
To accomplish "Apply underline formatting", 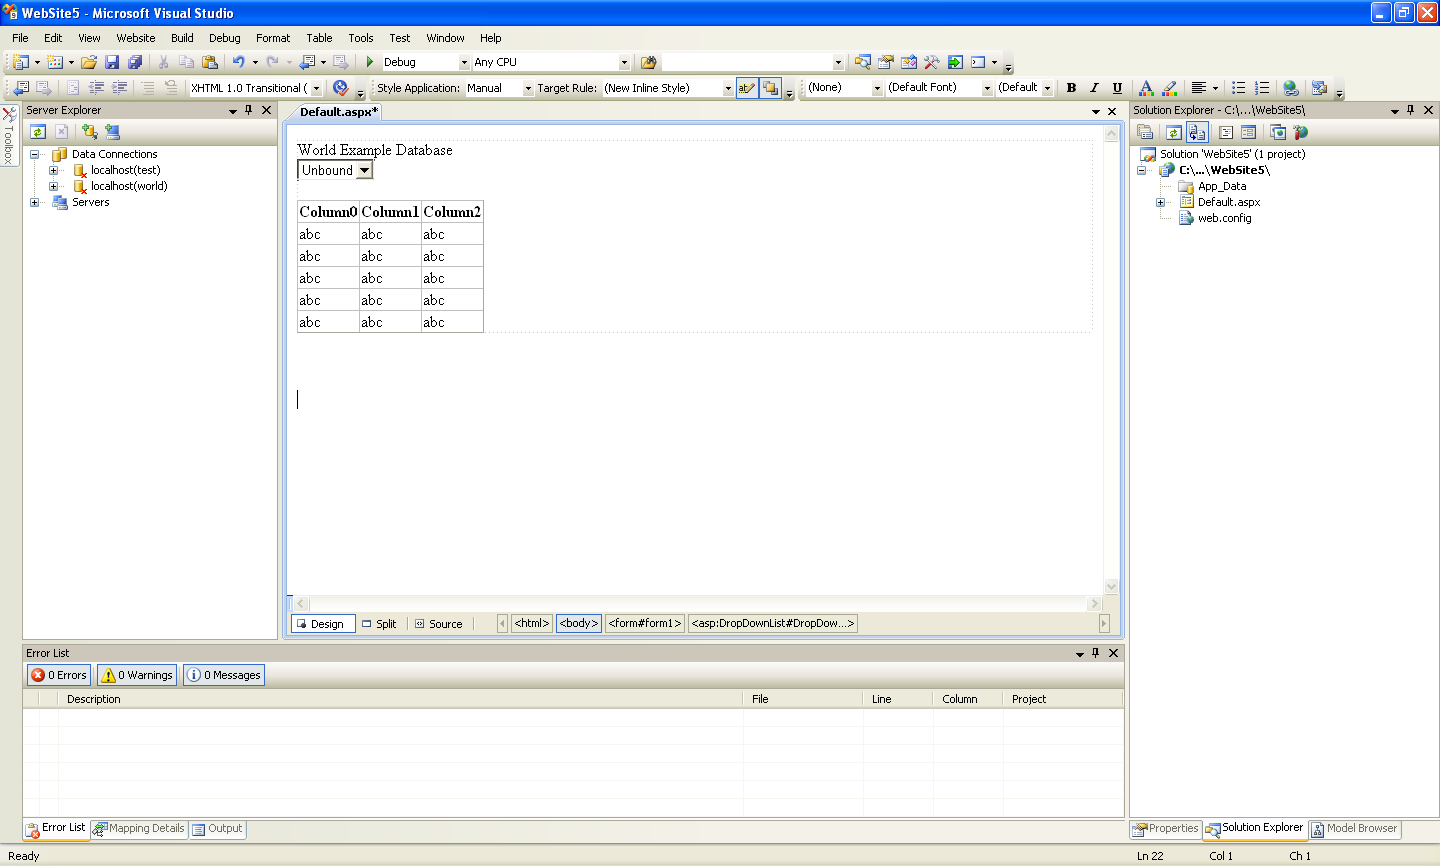I will [1117, 87].
